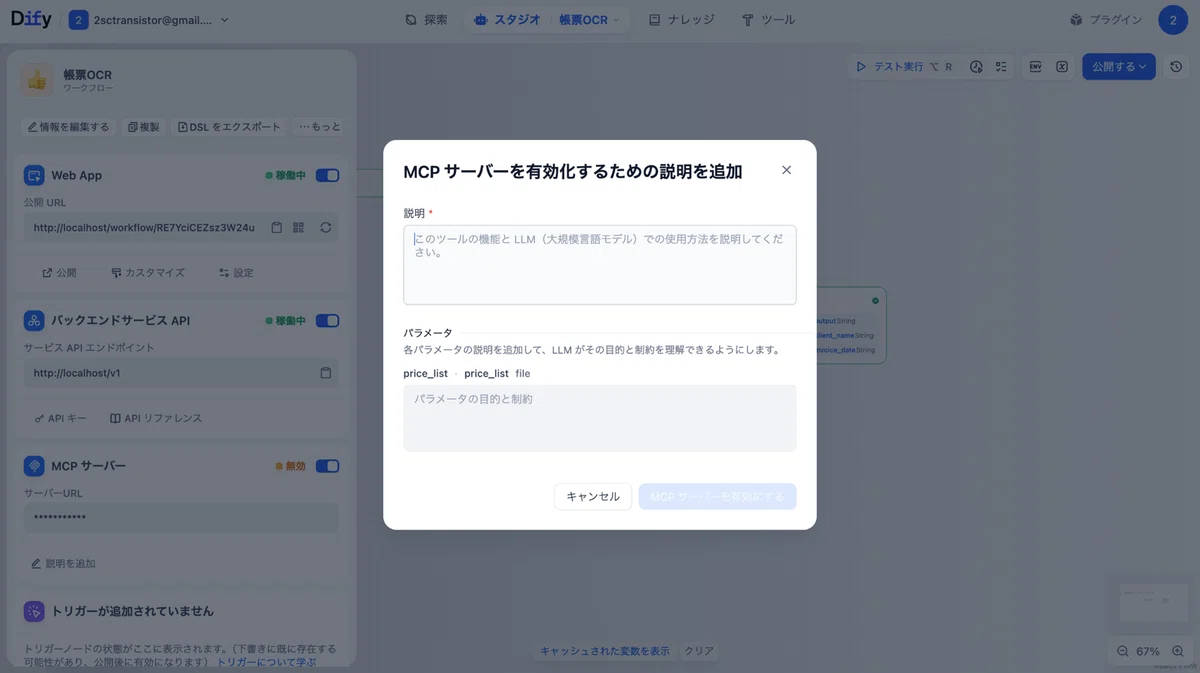The height and width of the screenshot is (673, 1200).
Task: Open API リファレンス link
Action: [x=156, y=418]
